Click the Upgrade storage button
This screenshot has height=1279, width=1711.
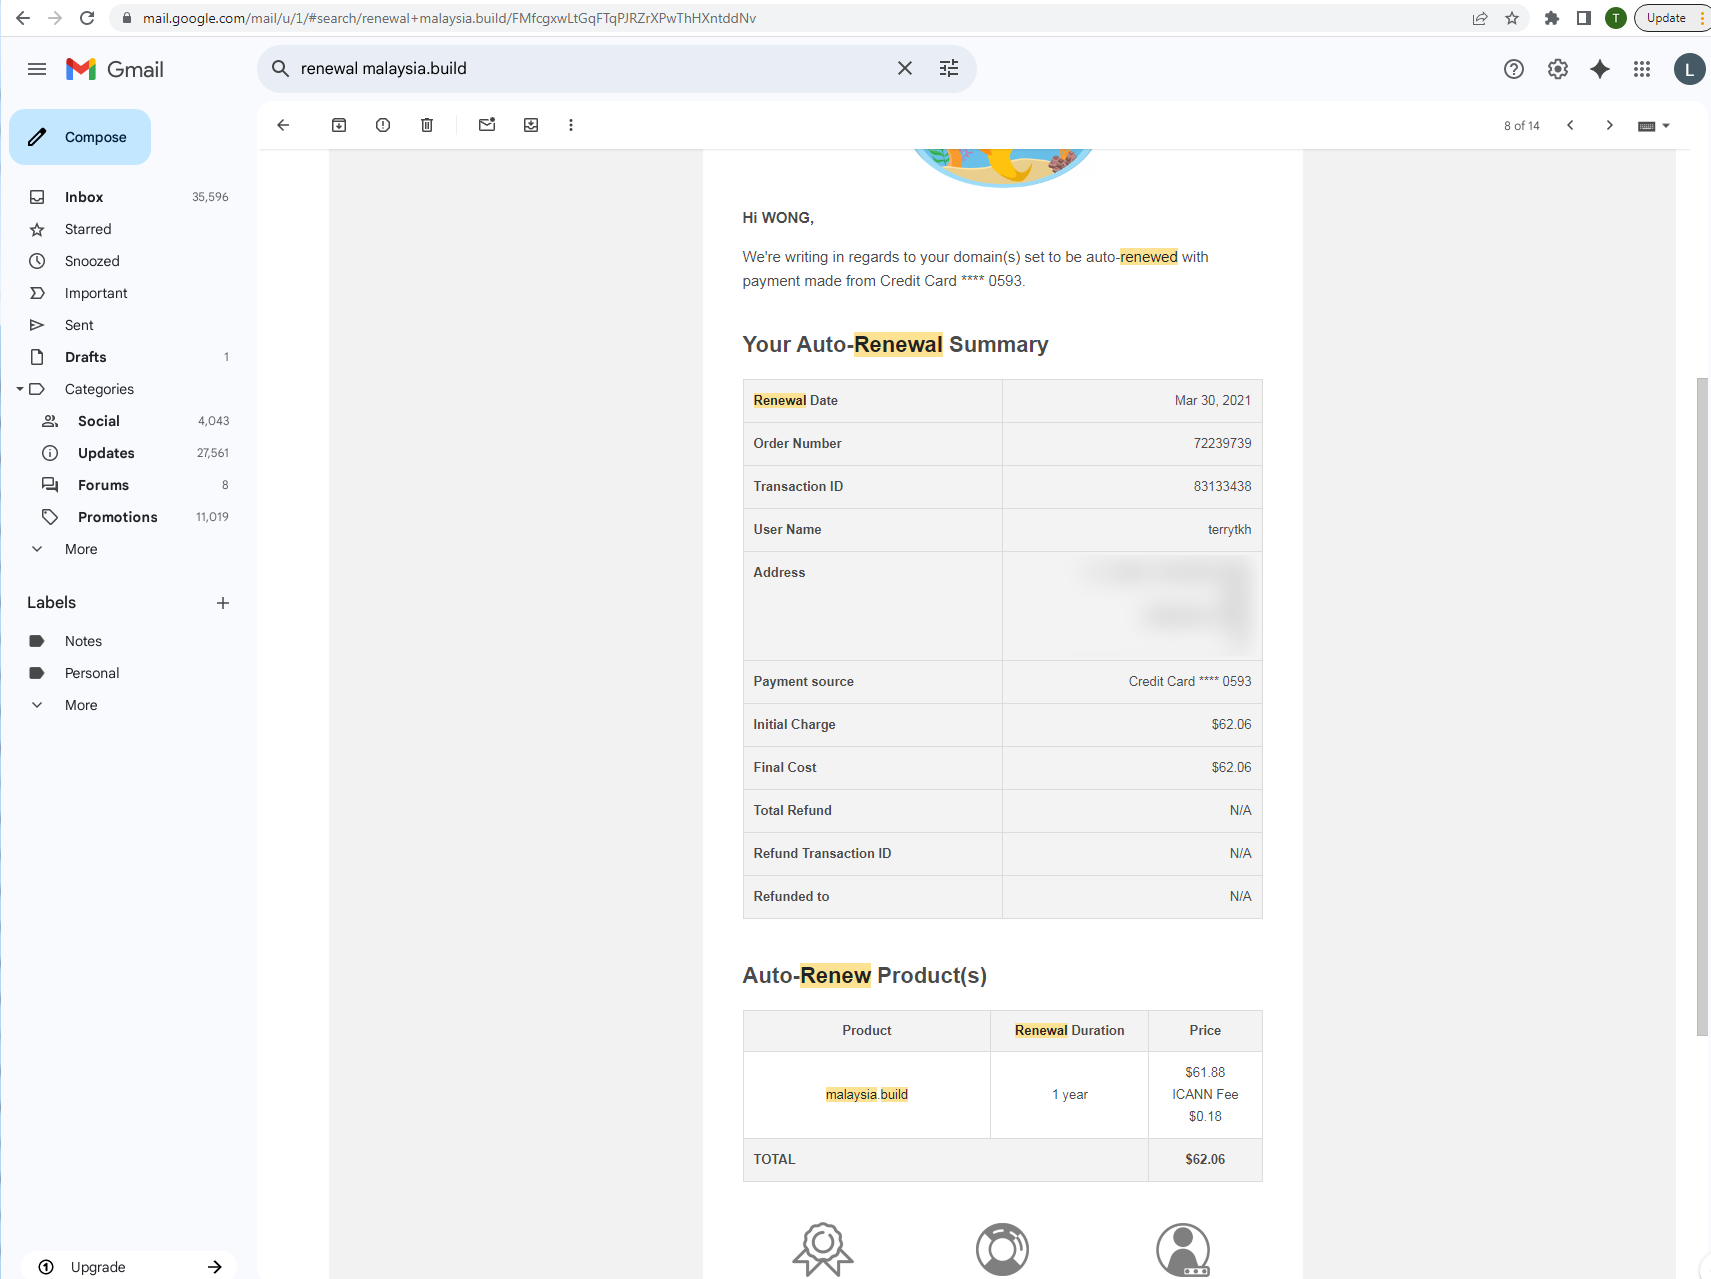click(x=129, y=1266)
